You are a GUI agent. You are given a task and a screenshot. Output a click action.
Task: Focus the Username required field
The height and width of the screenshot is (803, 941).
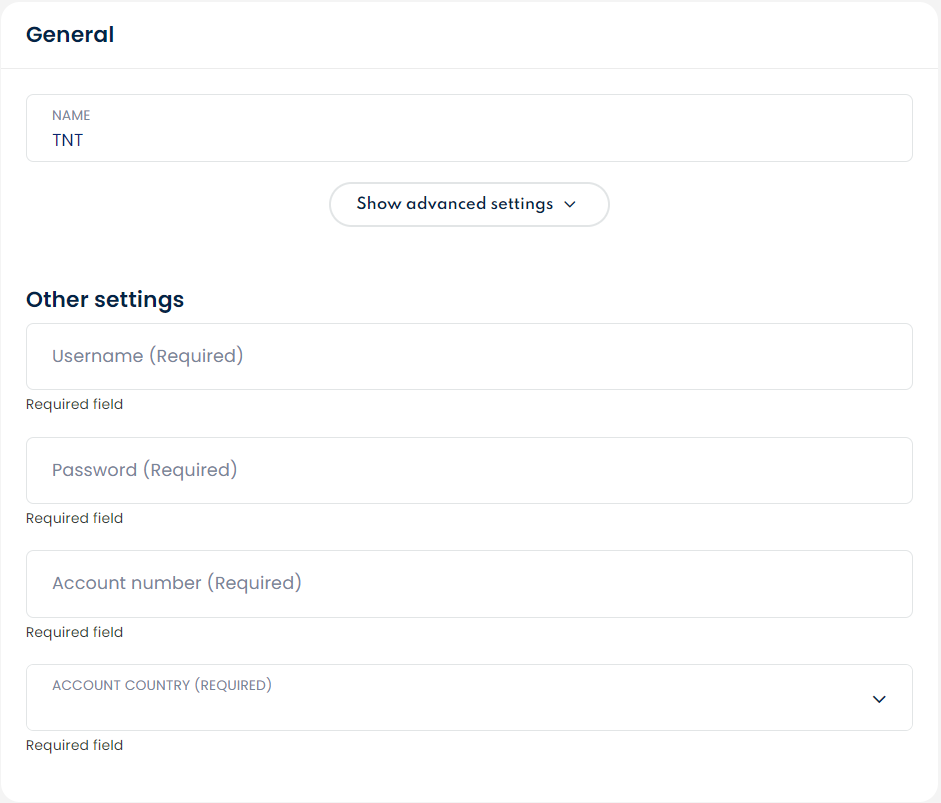coord(468,357)
